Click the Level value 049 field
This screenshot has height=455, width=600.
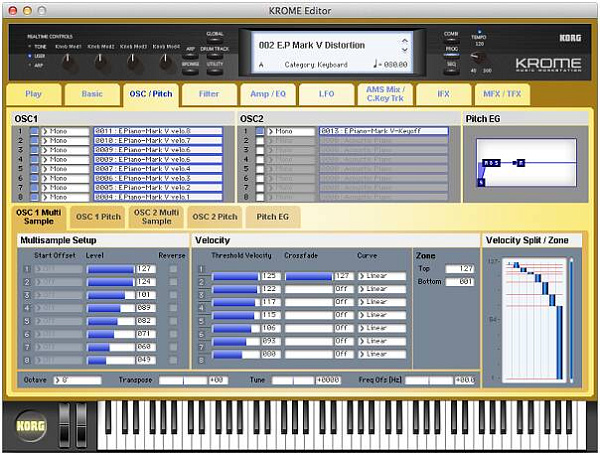(x=146, y=360)
